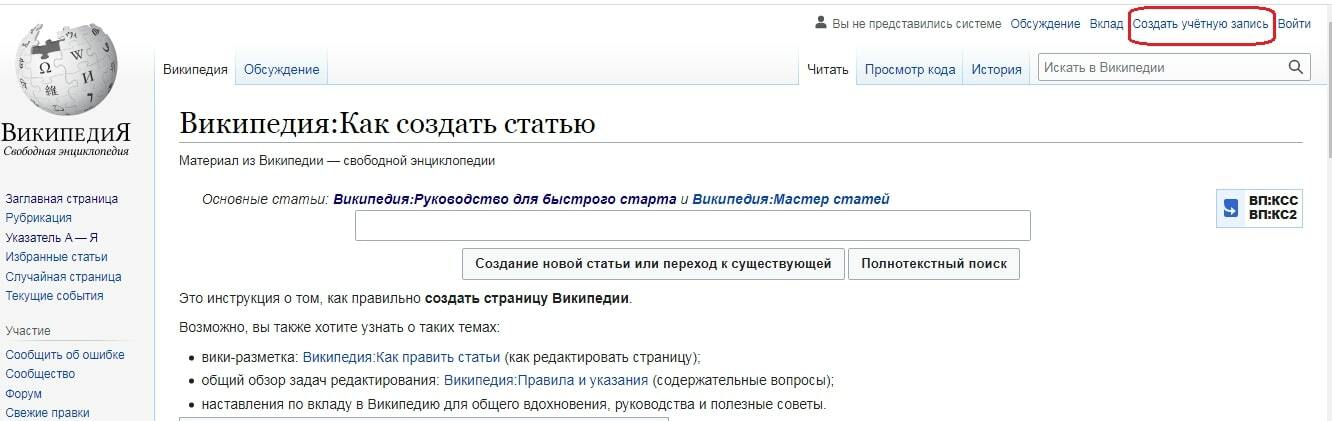Open Форум sidebar link
1332x421 pixels.
[23, 394]
